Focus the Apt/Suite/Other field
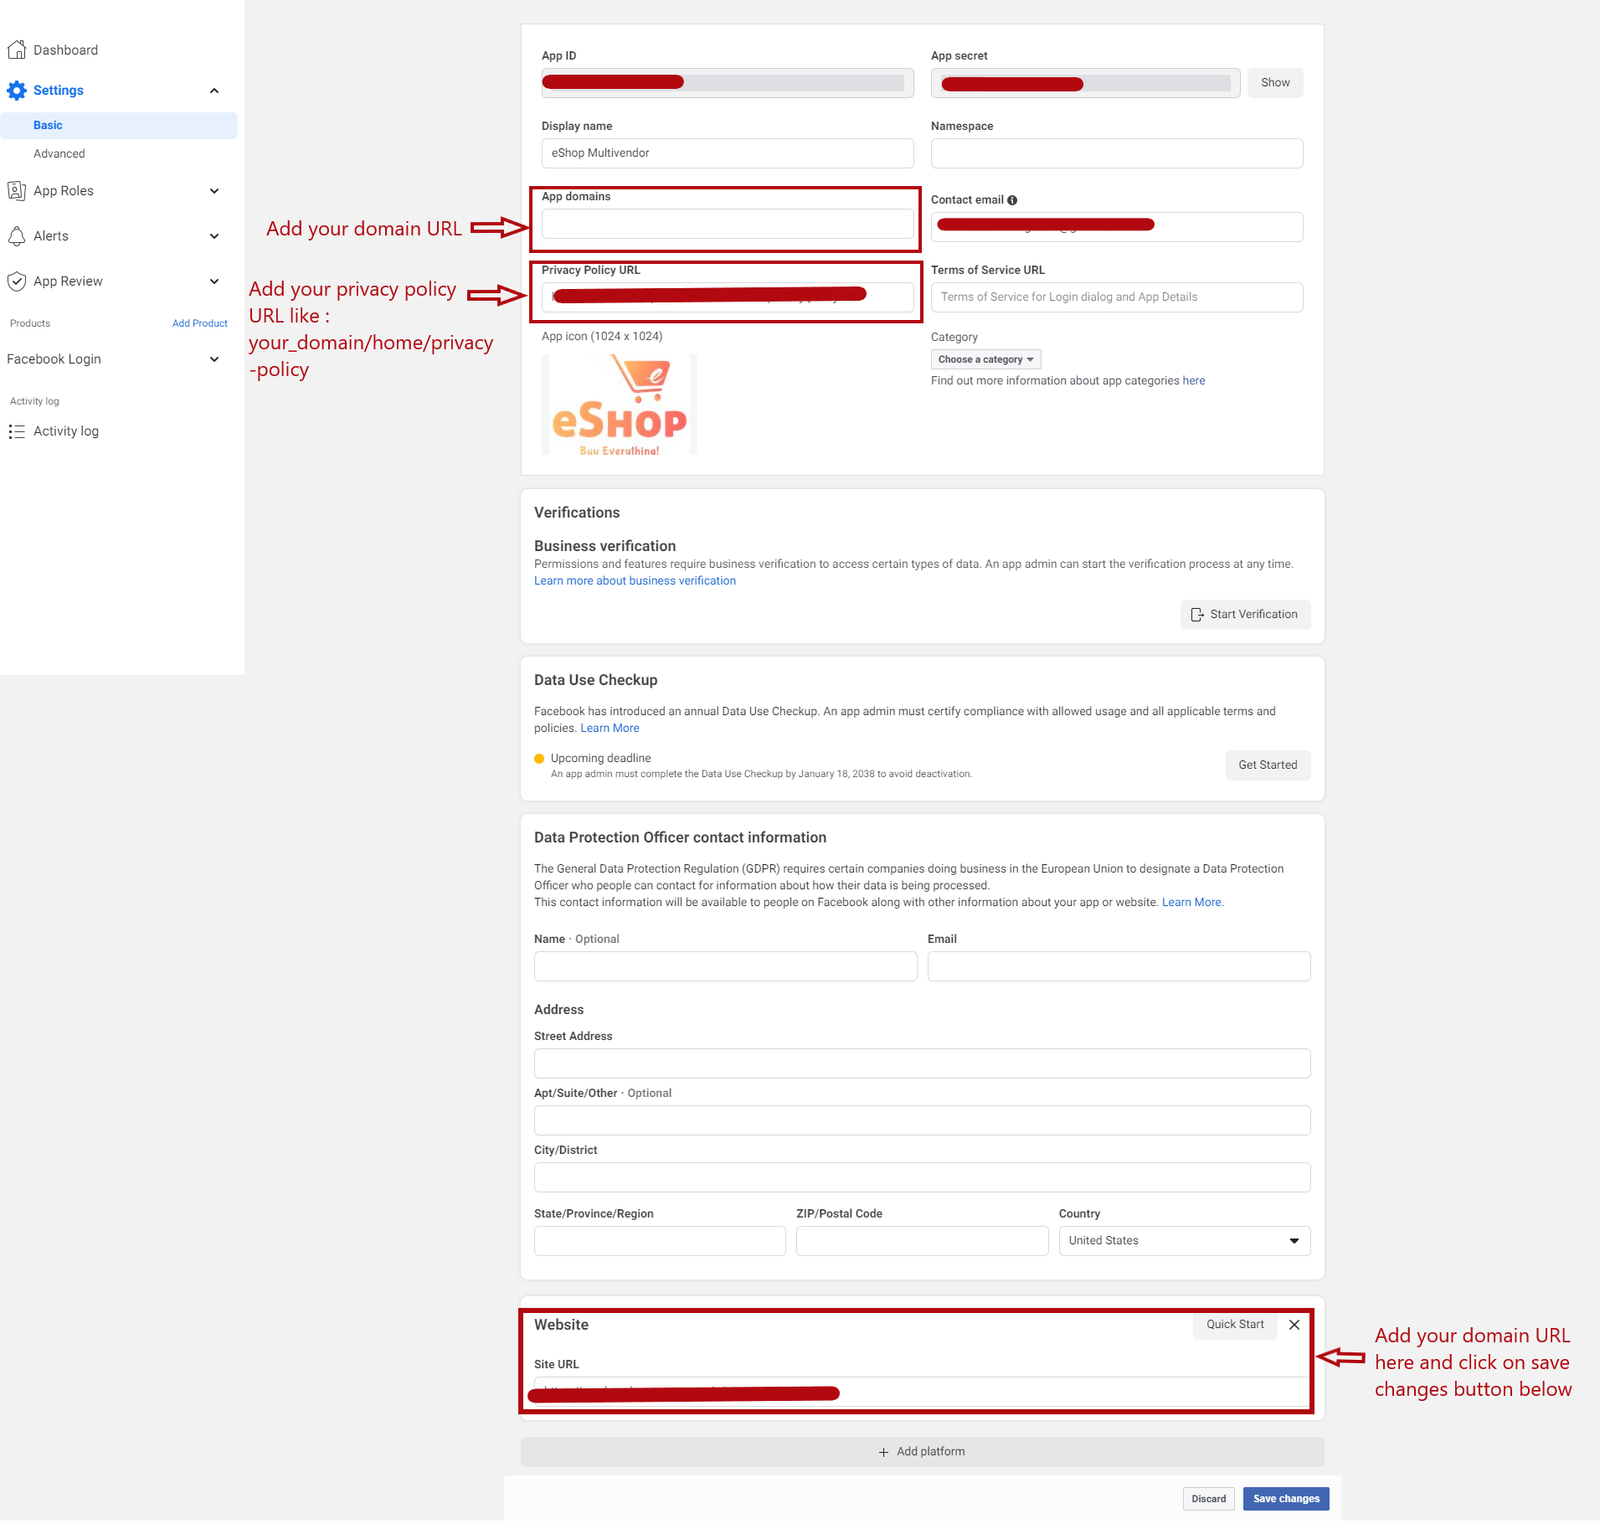The image size is (1600, 1530). (922, 1120)
